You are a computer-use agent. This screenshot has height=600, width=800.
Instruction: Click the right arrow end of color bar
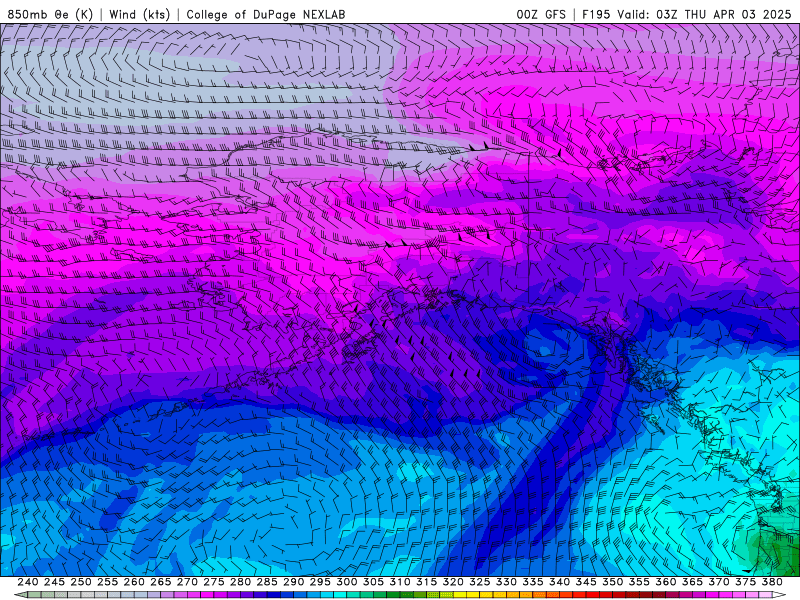click(779, 595)
